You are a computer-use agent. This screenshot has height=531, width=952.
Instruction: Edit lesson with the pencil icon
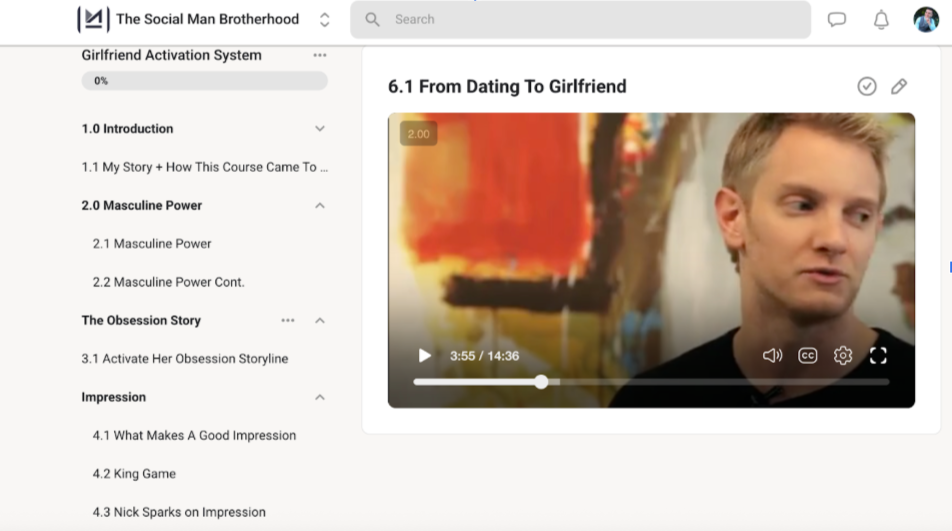tap(899, 87)
